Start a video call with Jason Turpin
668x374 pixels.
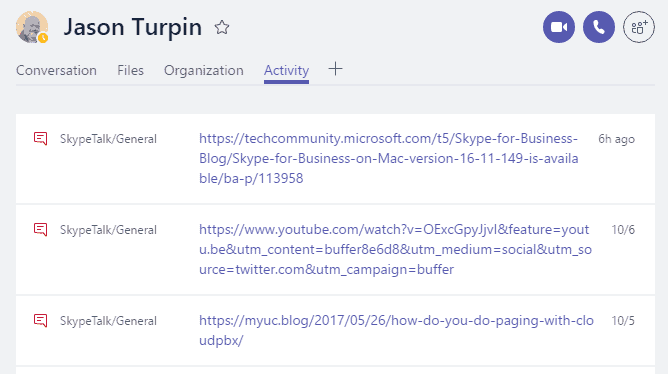point(559,27)
